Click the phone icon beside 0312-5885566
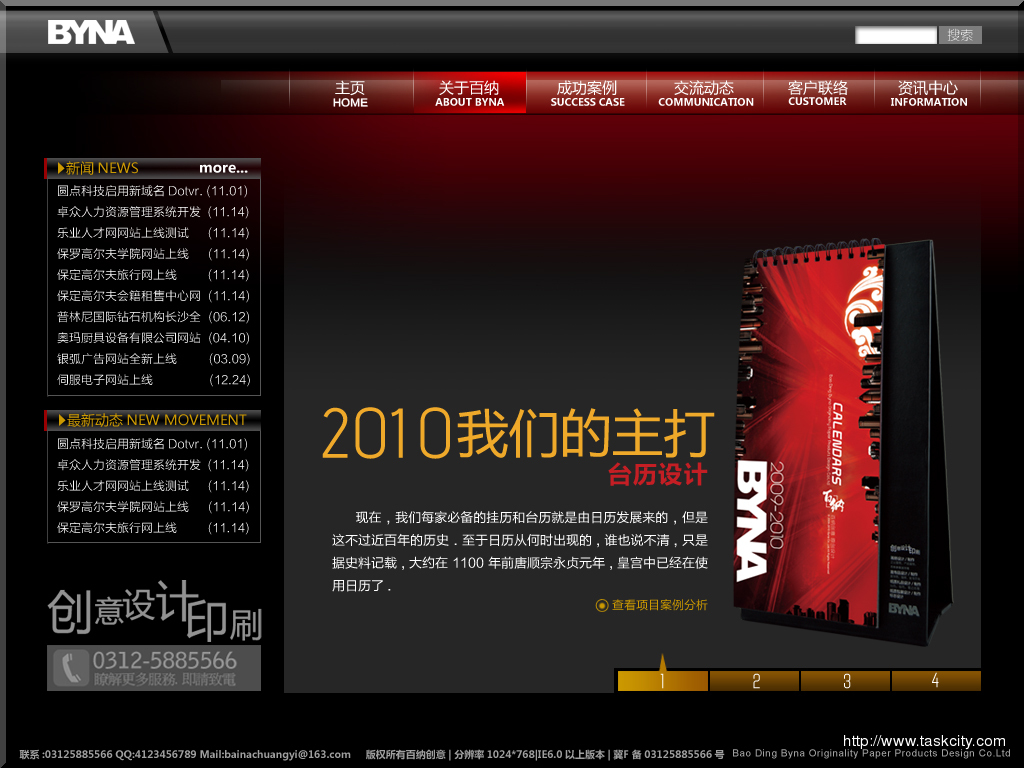This screenshot has height=768, width=1024. click(71, 667)
